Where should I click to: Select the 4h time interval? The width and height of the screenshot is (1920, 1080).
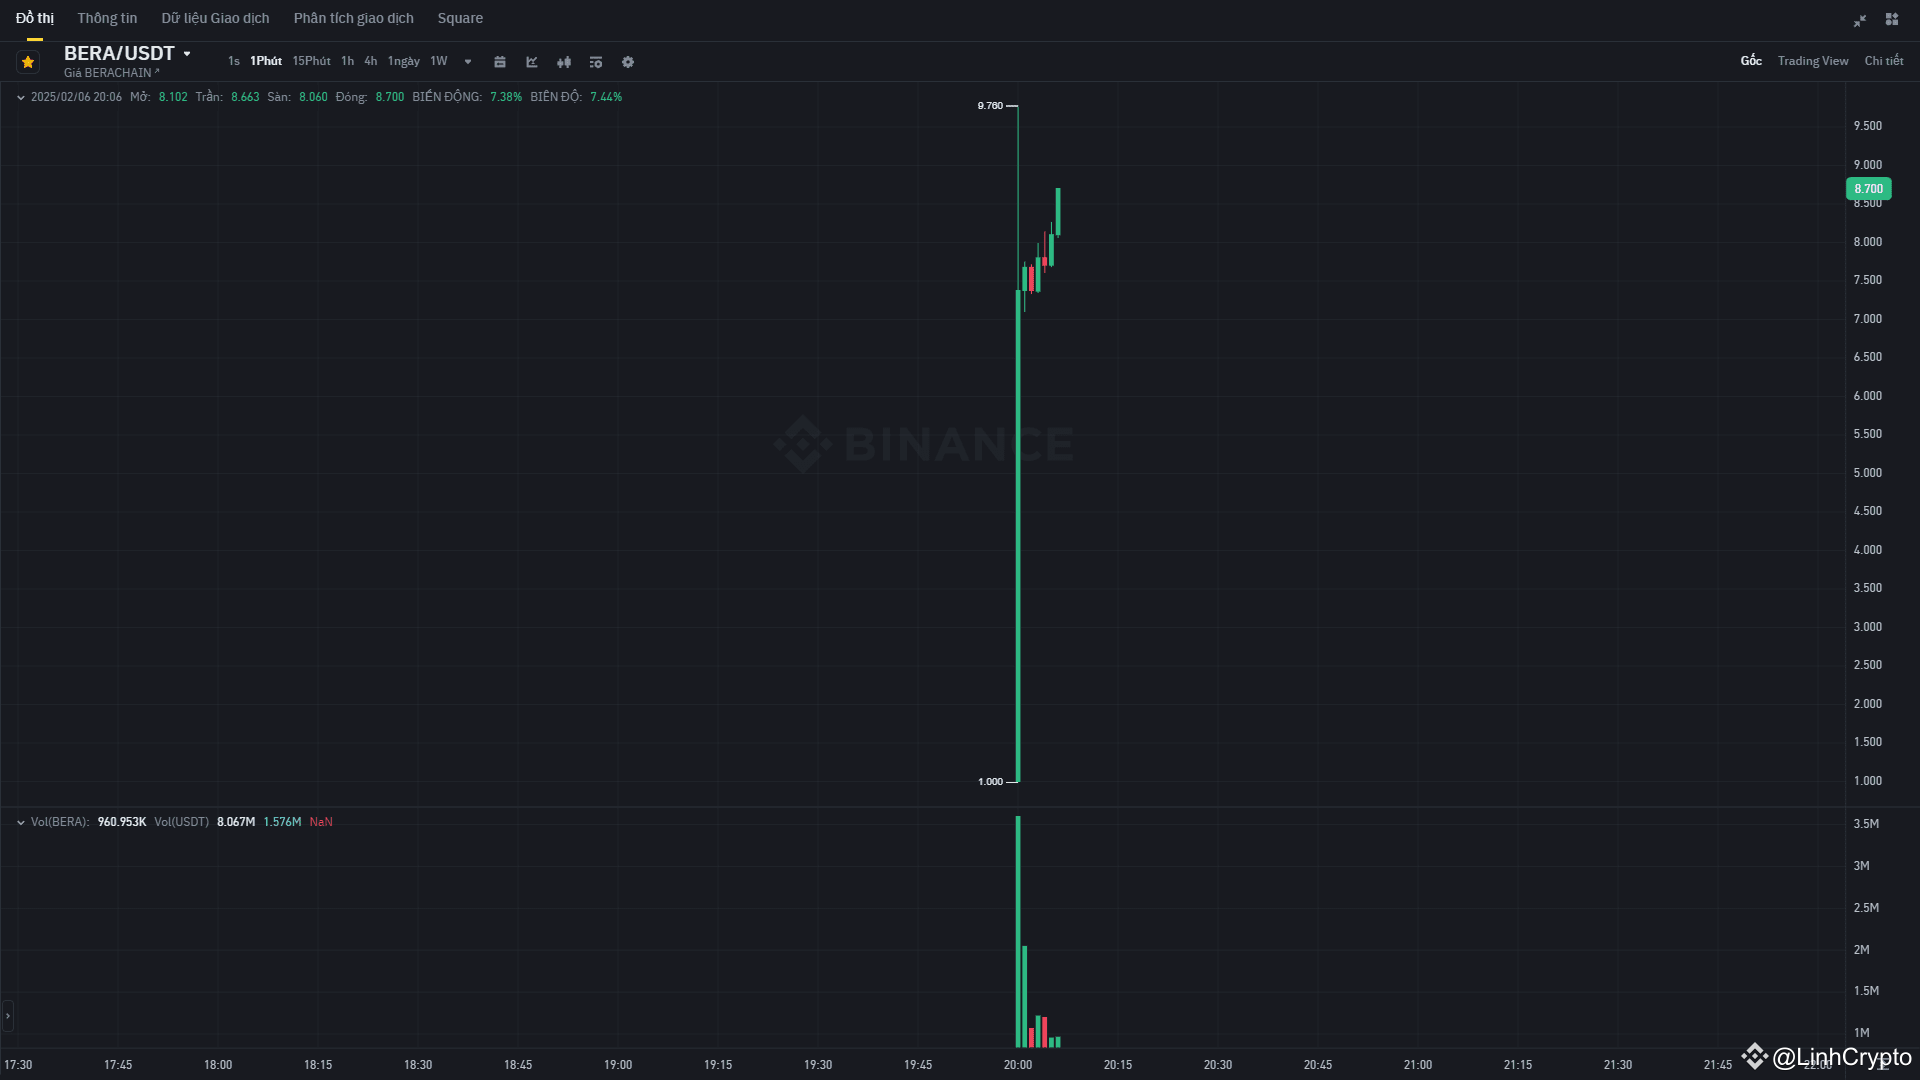pyautogui.click(x=371, y=61)
